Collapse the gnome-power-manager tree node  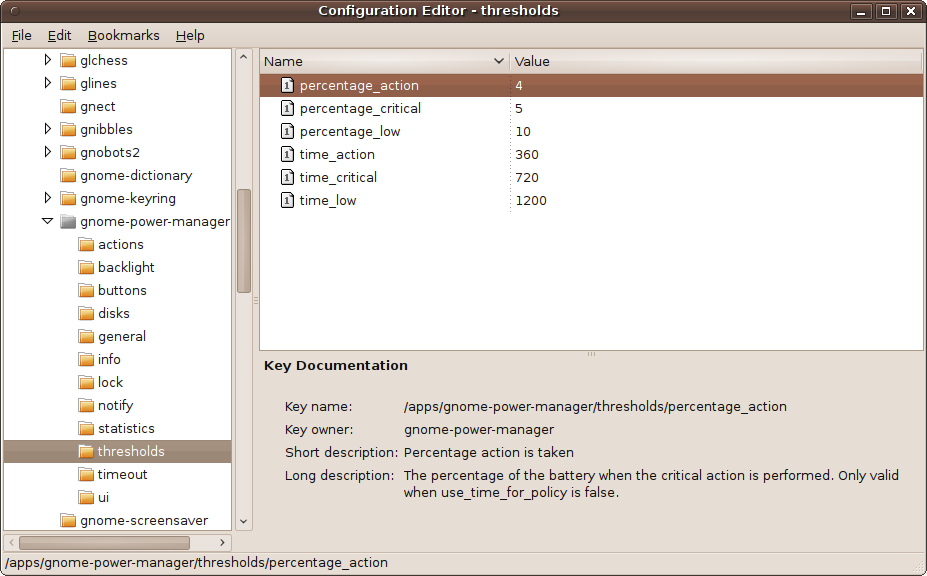pos(48,221)
